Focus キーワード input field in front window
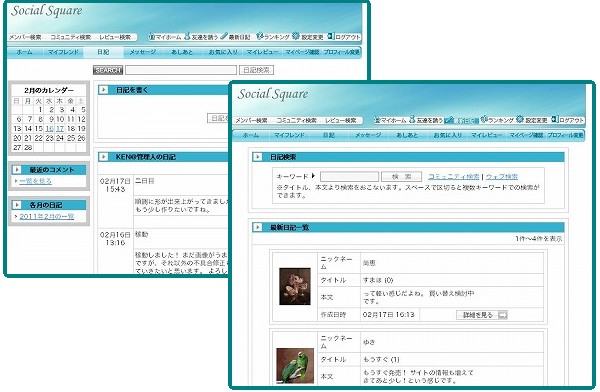Image resolution: width=600 pixels, height=392 pixels. (349, 176)
